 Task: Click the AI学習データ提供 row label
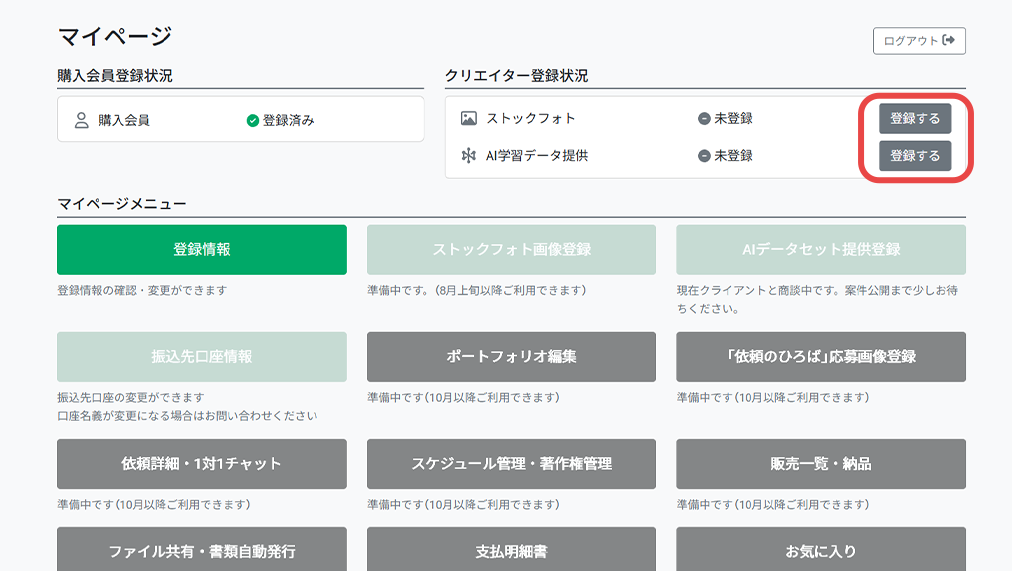(x=537, y=155)
